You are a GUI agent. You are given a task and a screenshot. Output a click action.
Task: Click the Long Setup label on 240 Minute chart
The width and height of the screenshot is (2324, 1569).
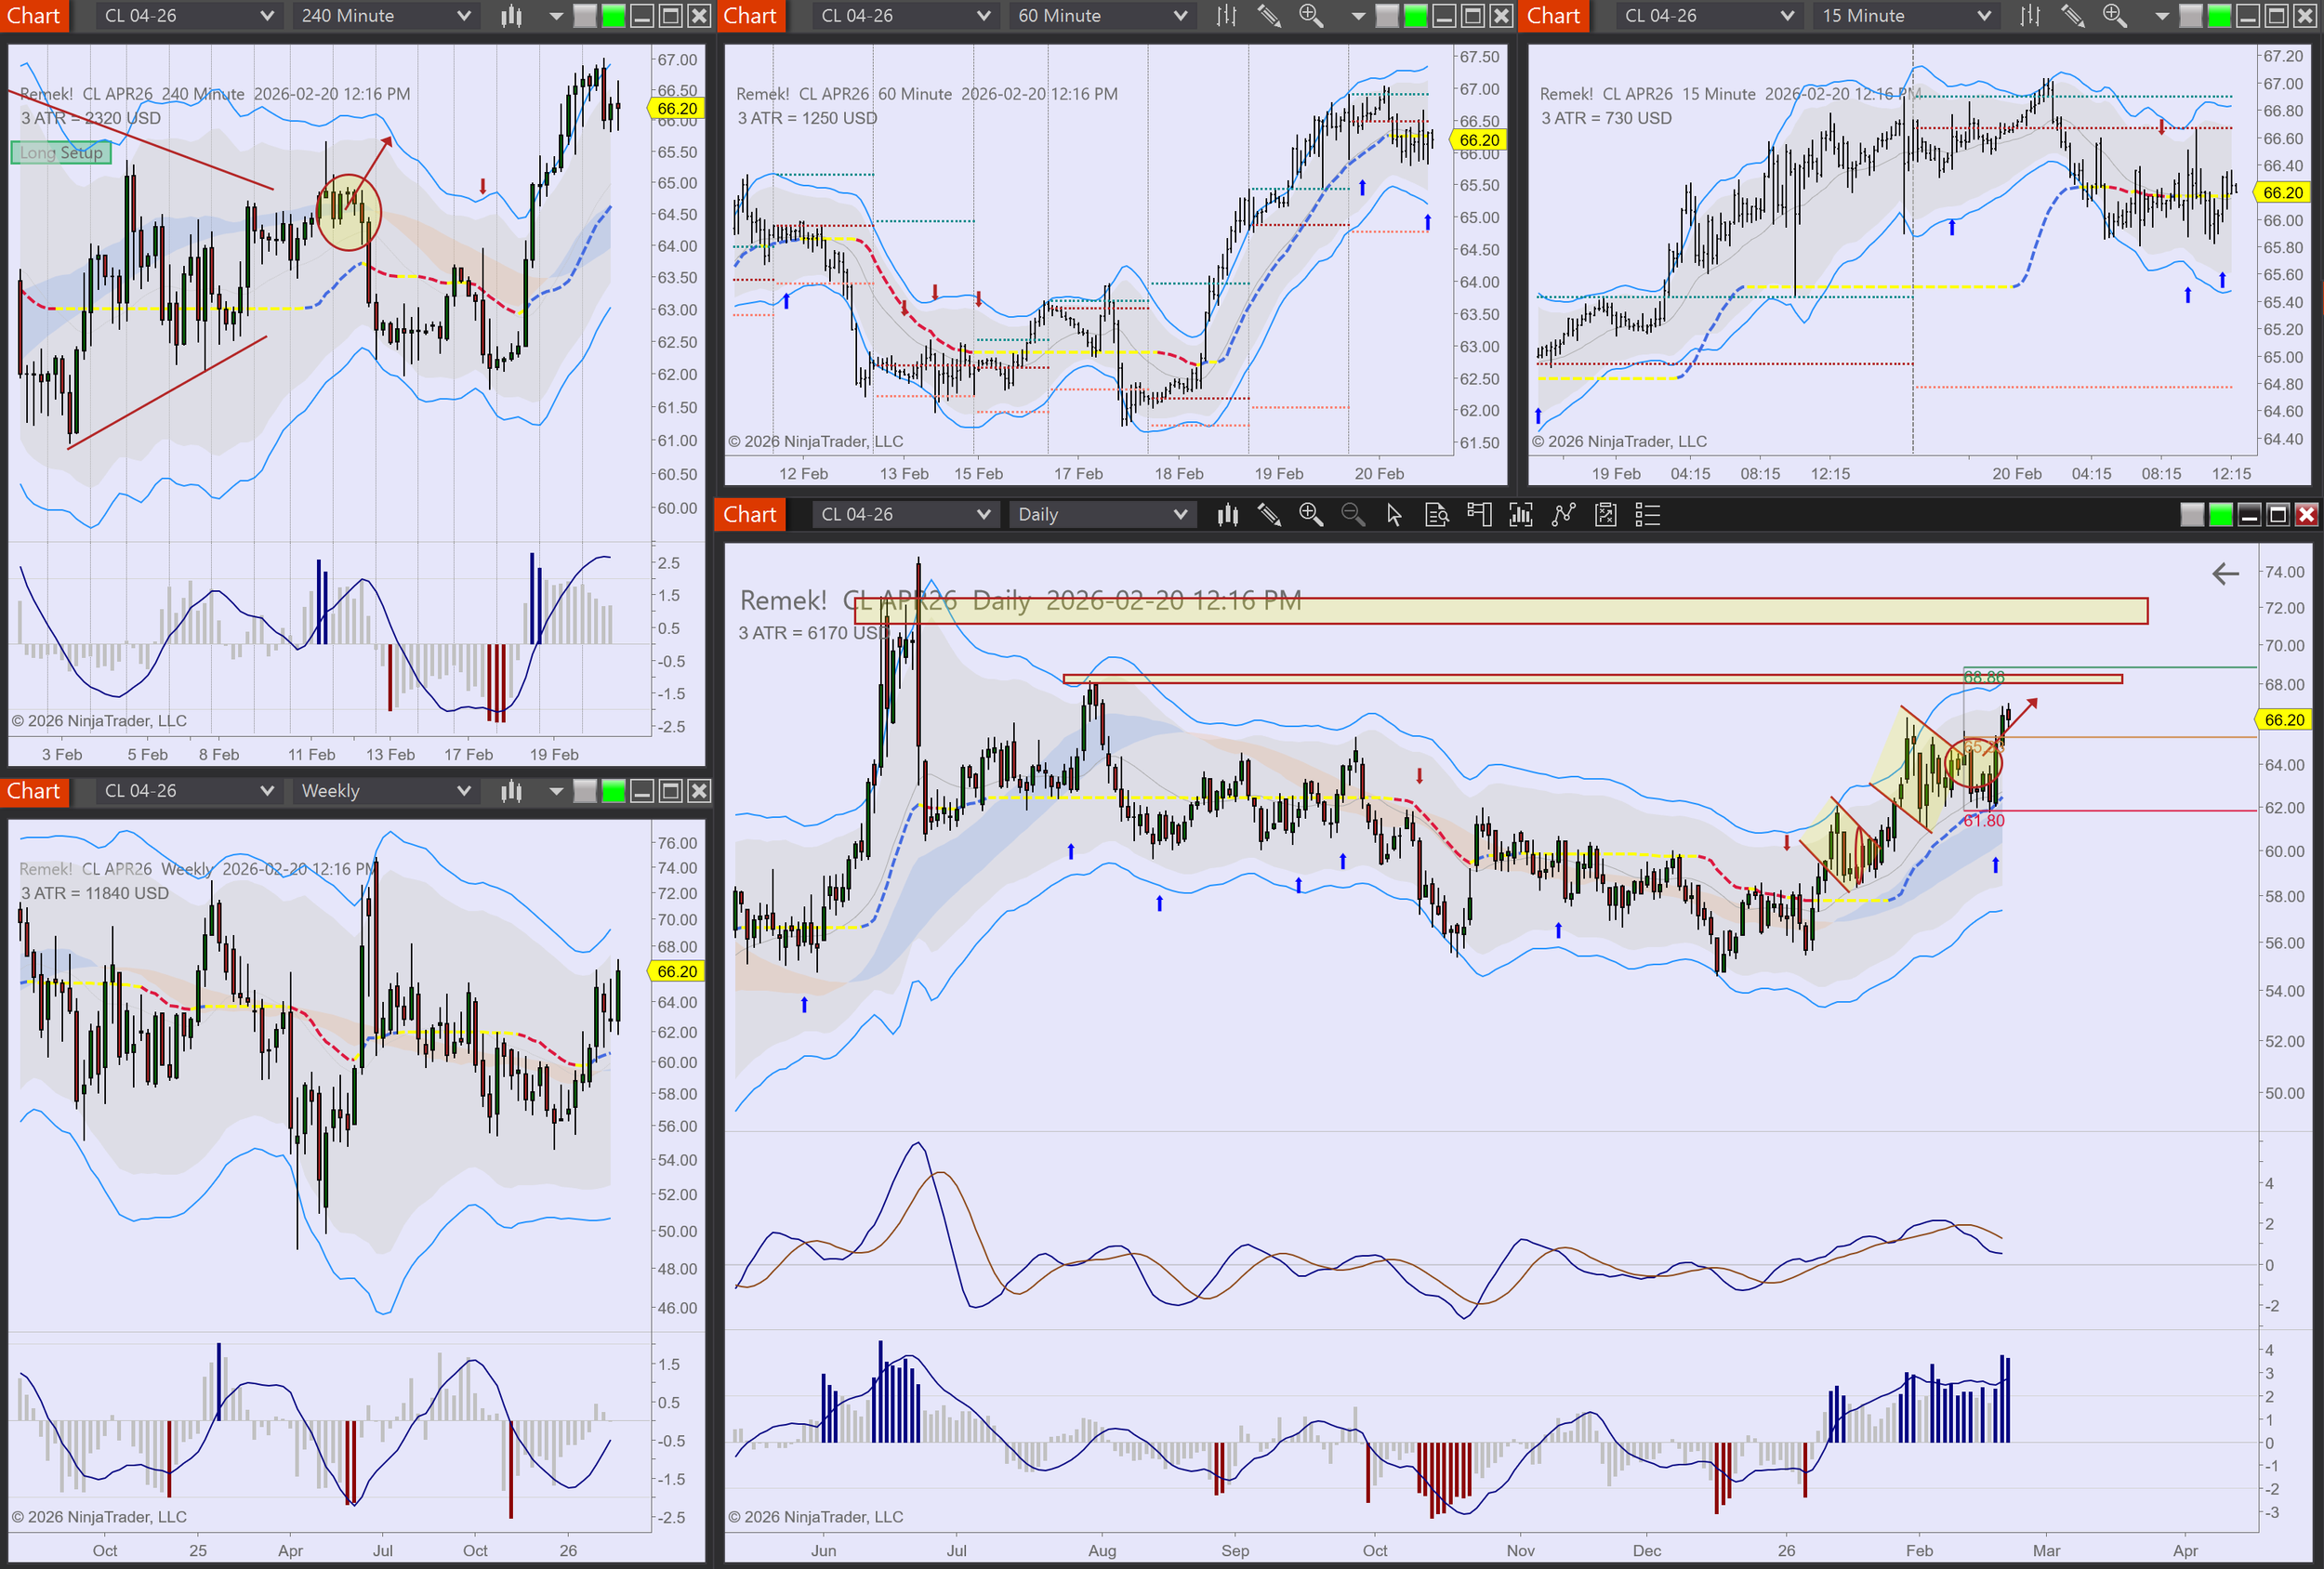click(61, 153)
